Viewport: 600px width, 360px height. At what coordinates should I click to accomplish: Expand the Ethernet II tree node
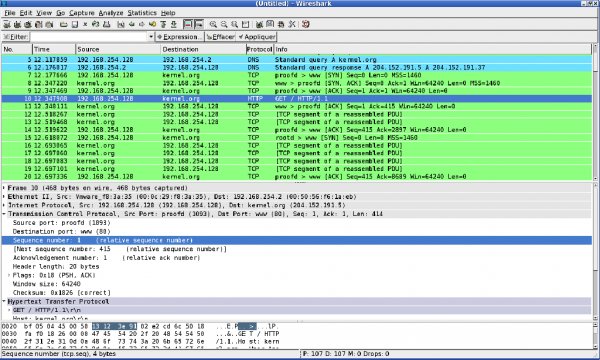pos(4,197)
